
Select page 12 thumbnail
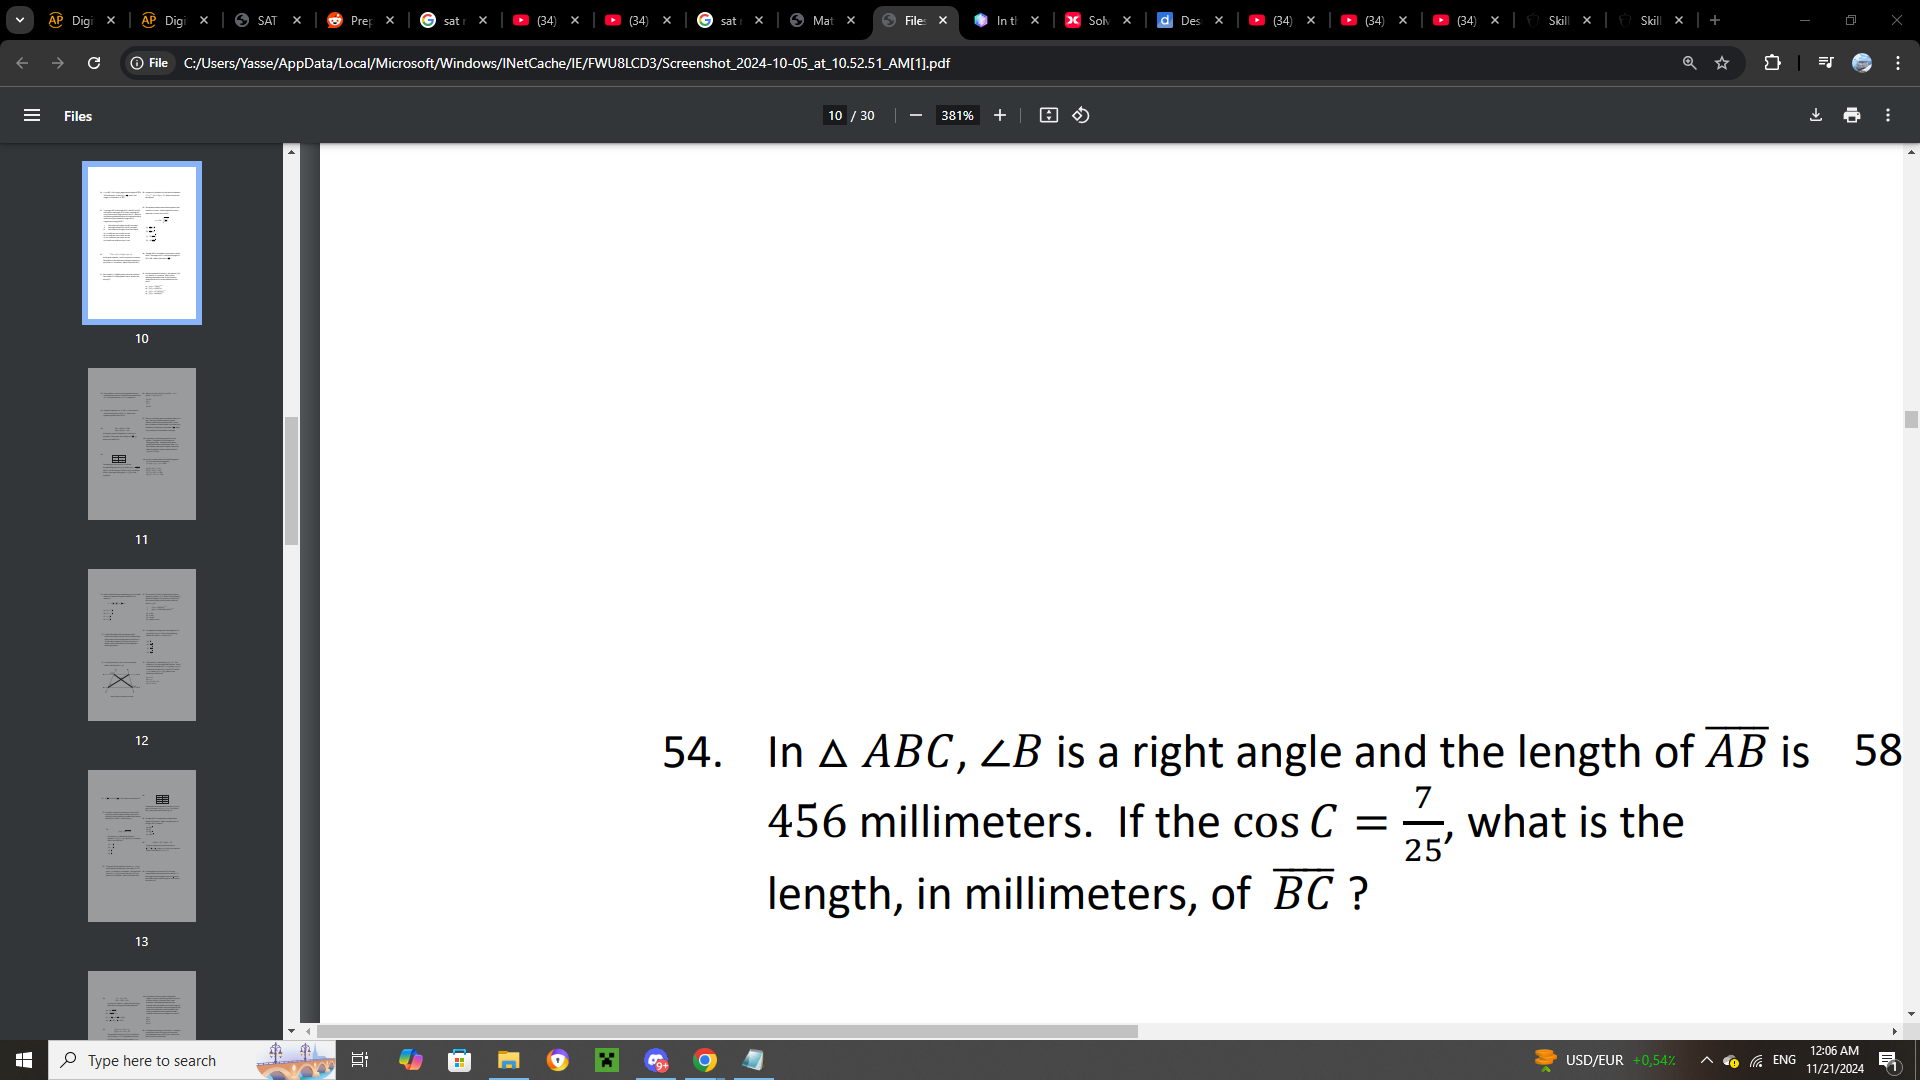click(x=142, y=645)
